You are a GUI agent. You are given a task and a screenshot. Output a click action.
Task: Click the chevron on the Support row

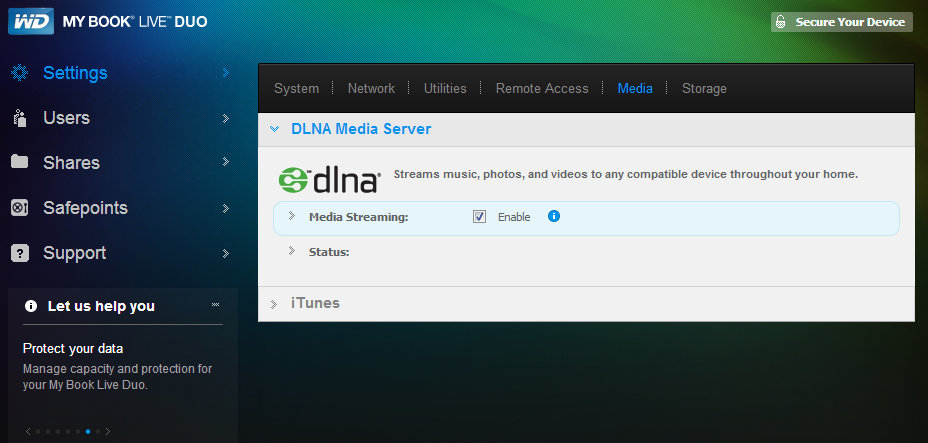click(x=225, y=253)
